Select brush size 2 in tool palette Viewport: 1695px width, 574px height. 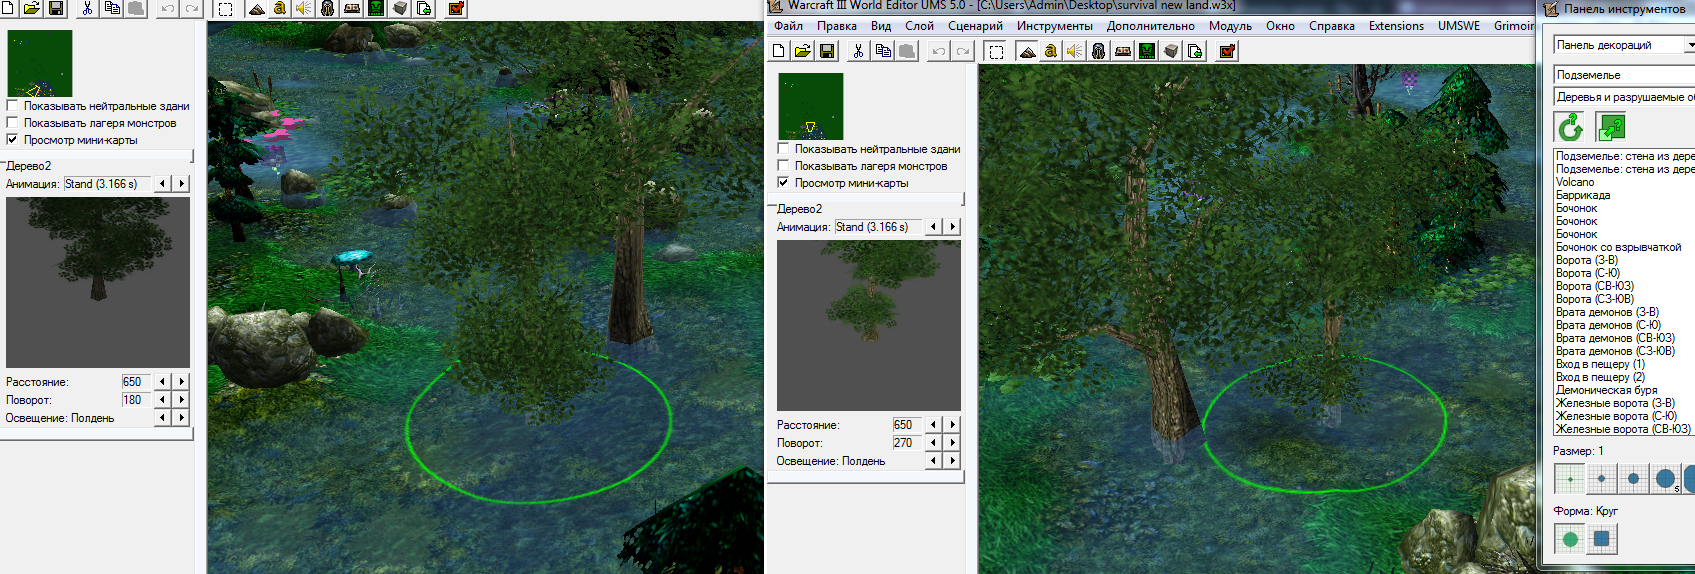1602,479
